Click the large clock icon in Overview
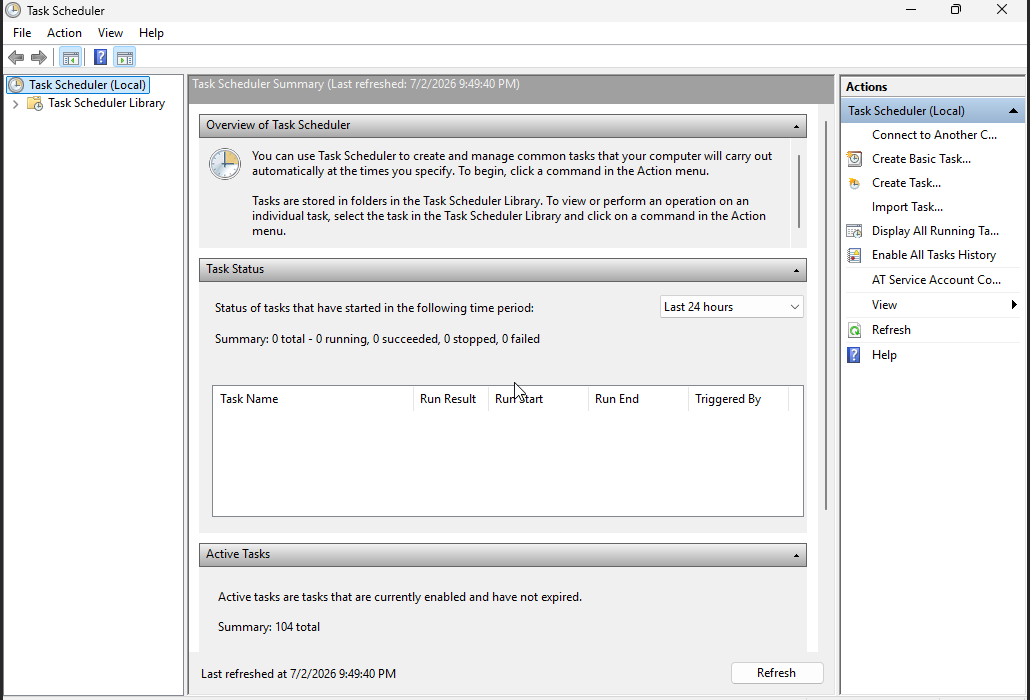This screenshot has width=1030, height=700. pos(225,164)
